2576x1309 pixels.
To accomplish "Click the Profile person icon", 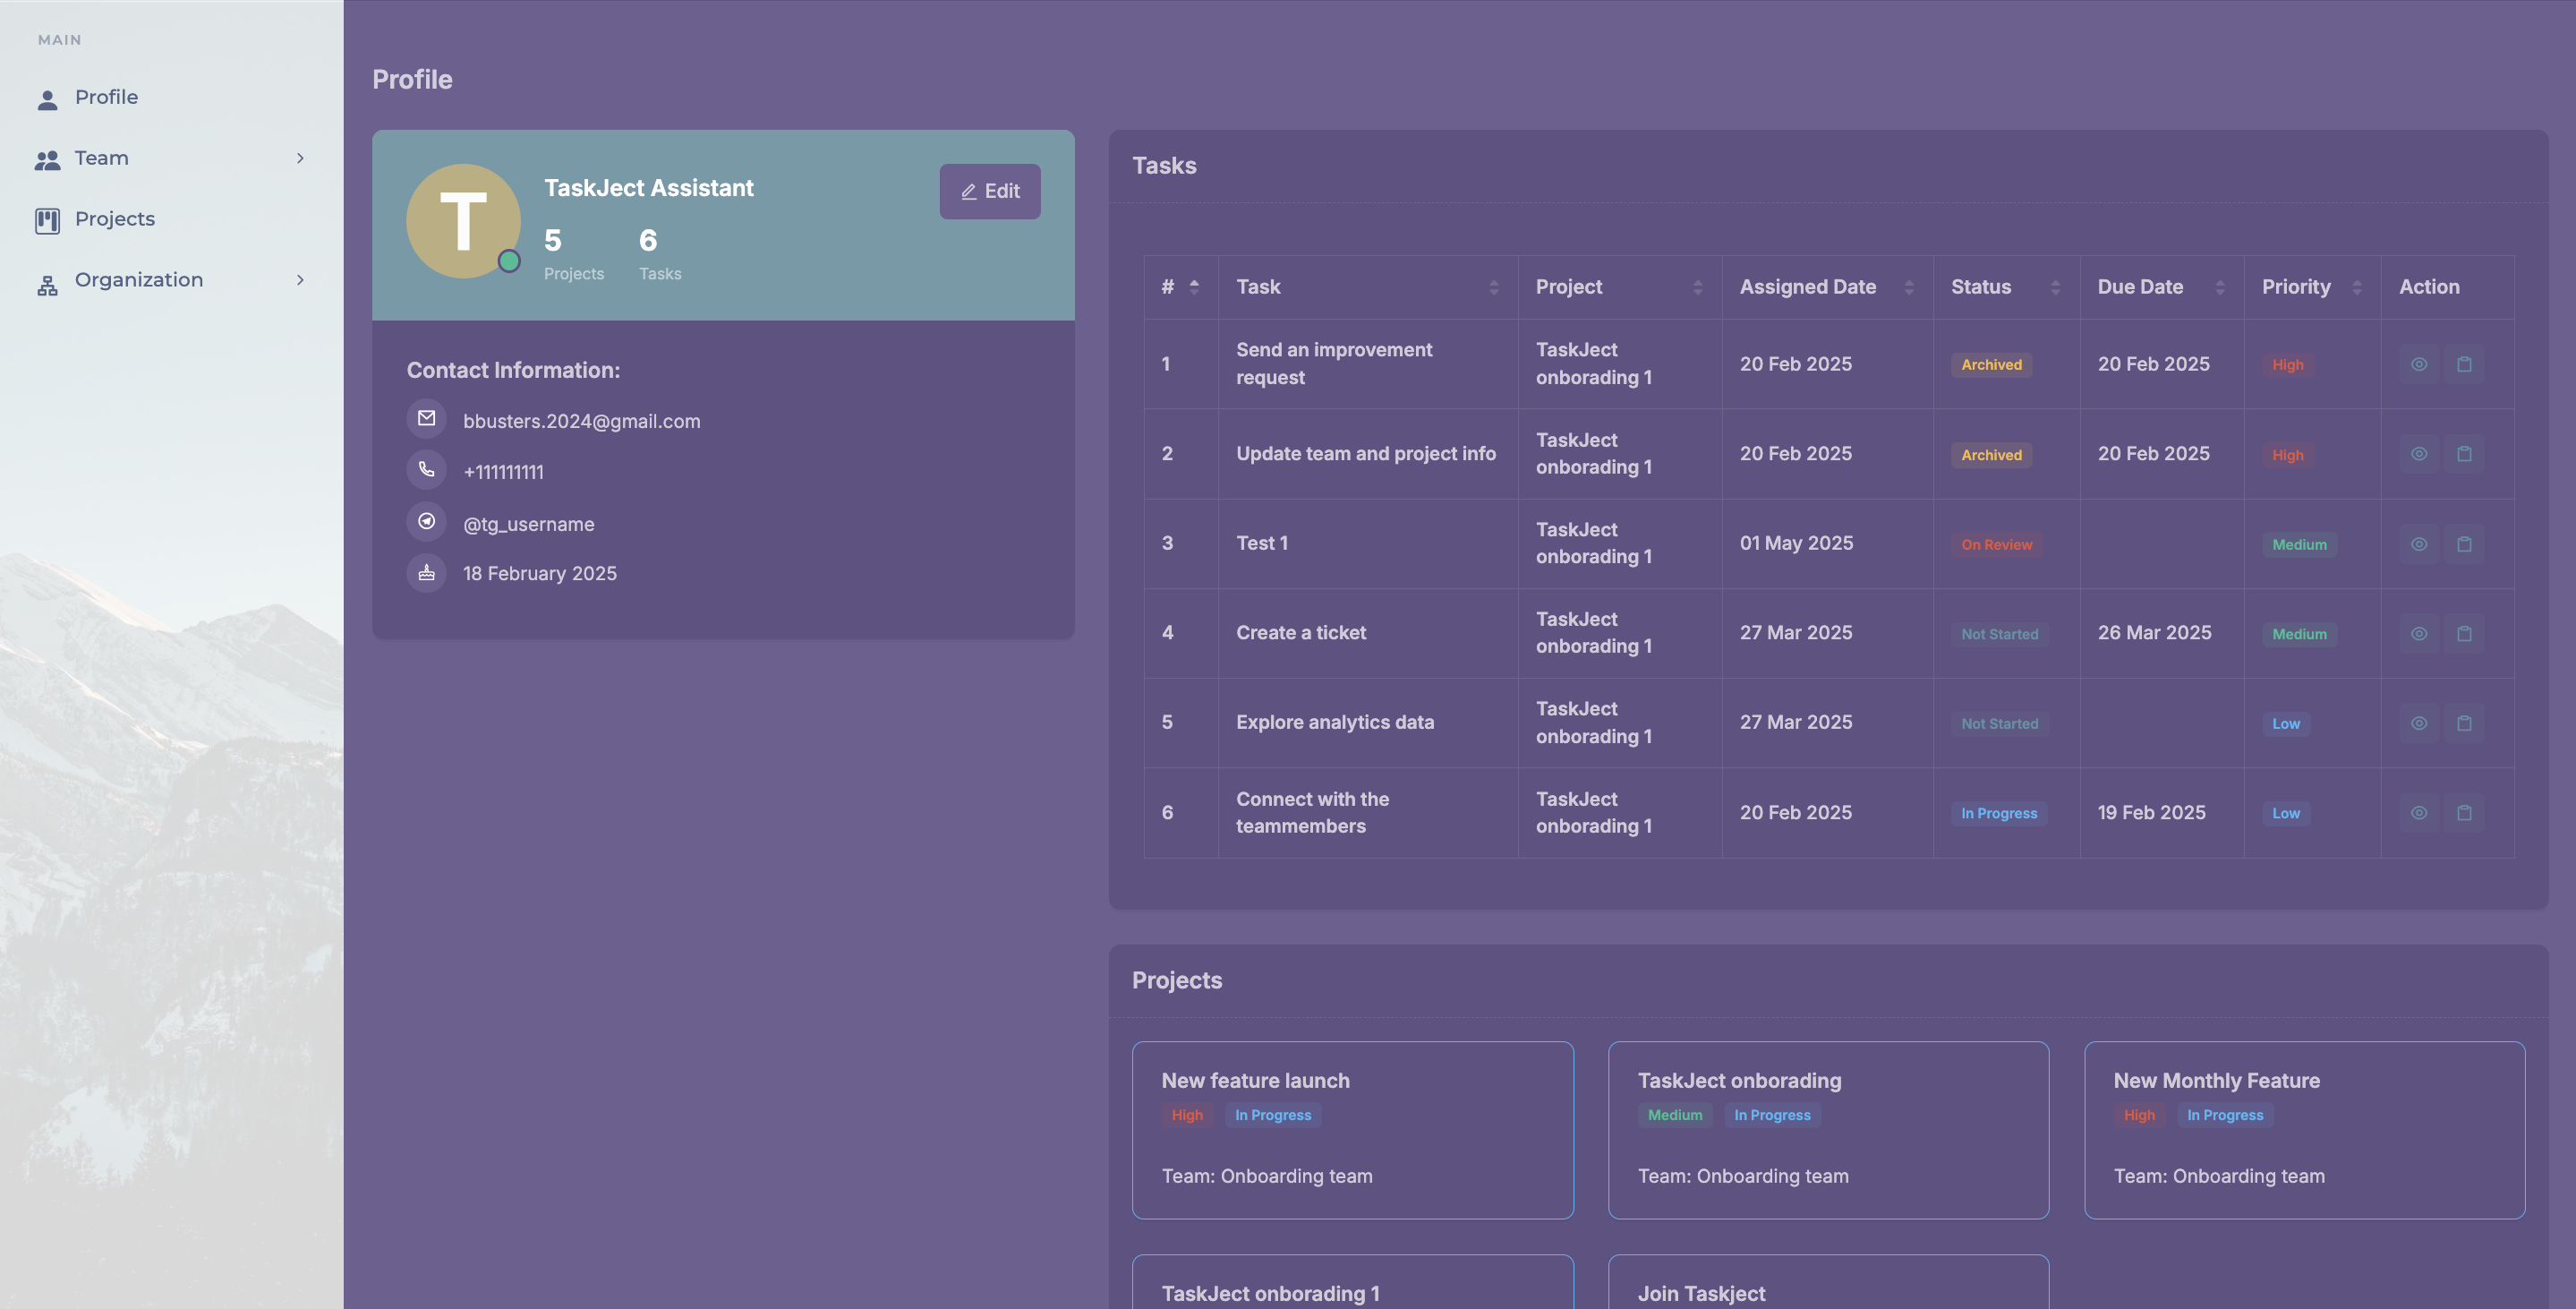I will (47, 99).
